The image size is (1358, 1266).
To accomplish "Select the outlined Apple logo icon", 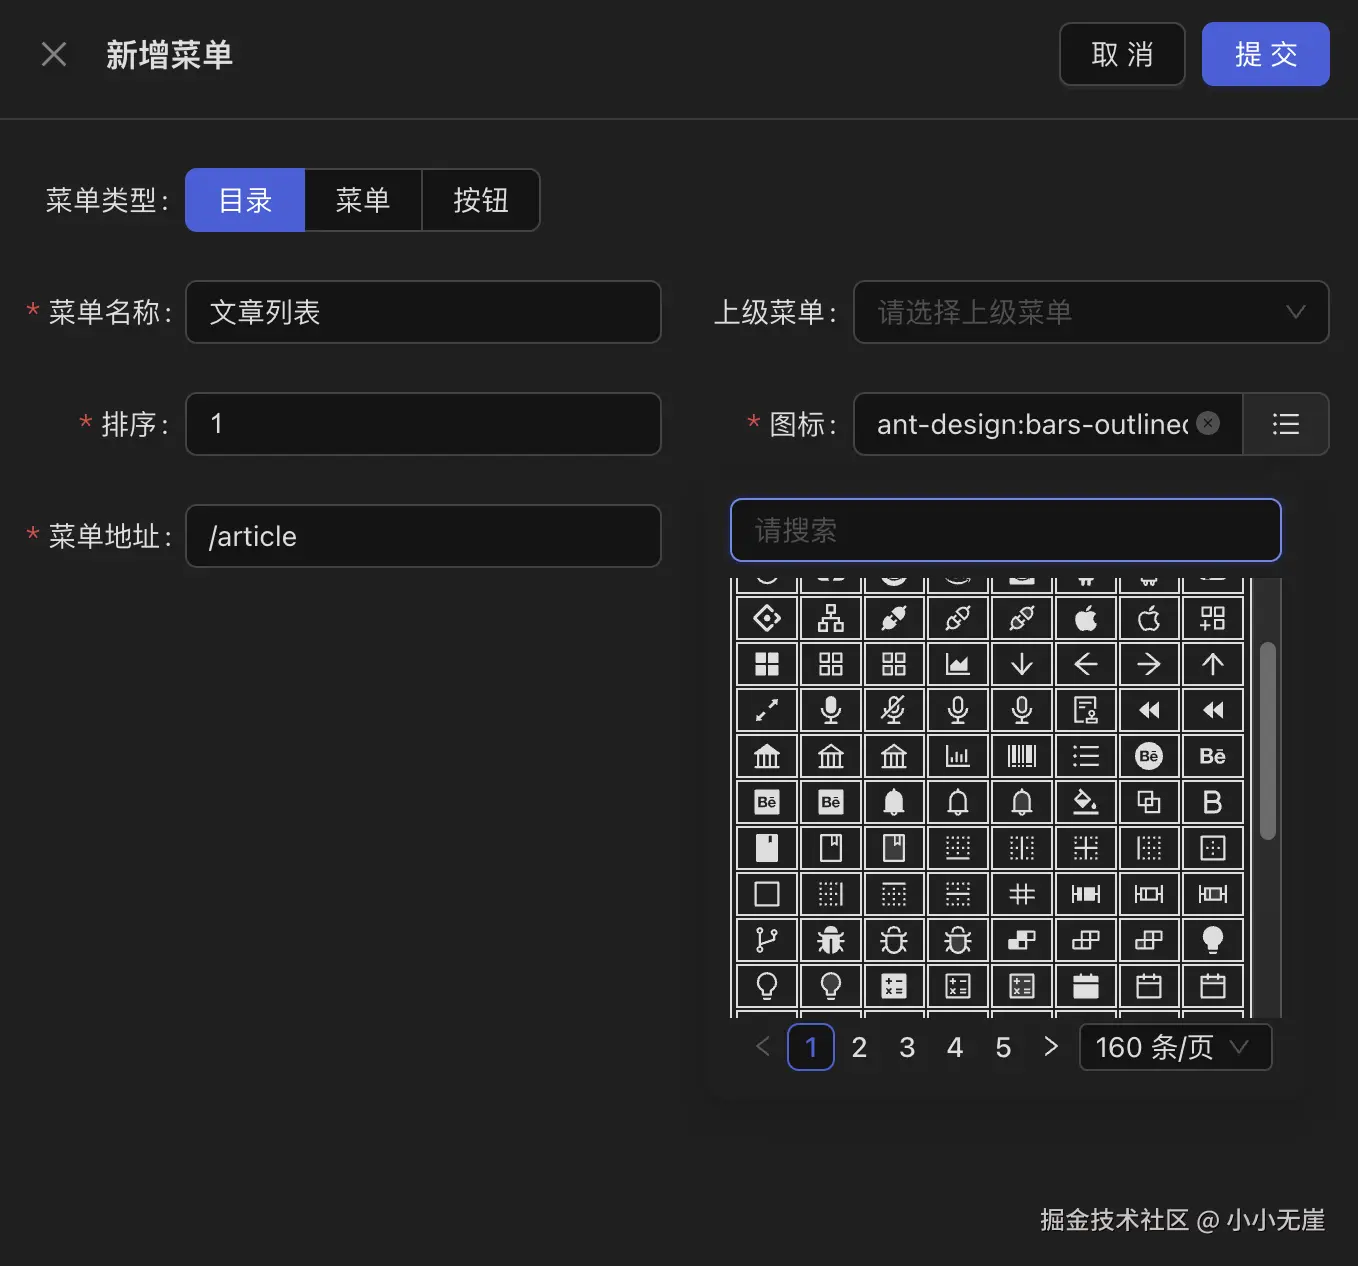I will [1149, 618].
